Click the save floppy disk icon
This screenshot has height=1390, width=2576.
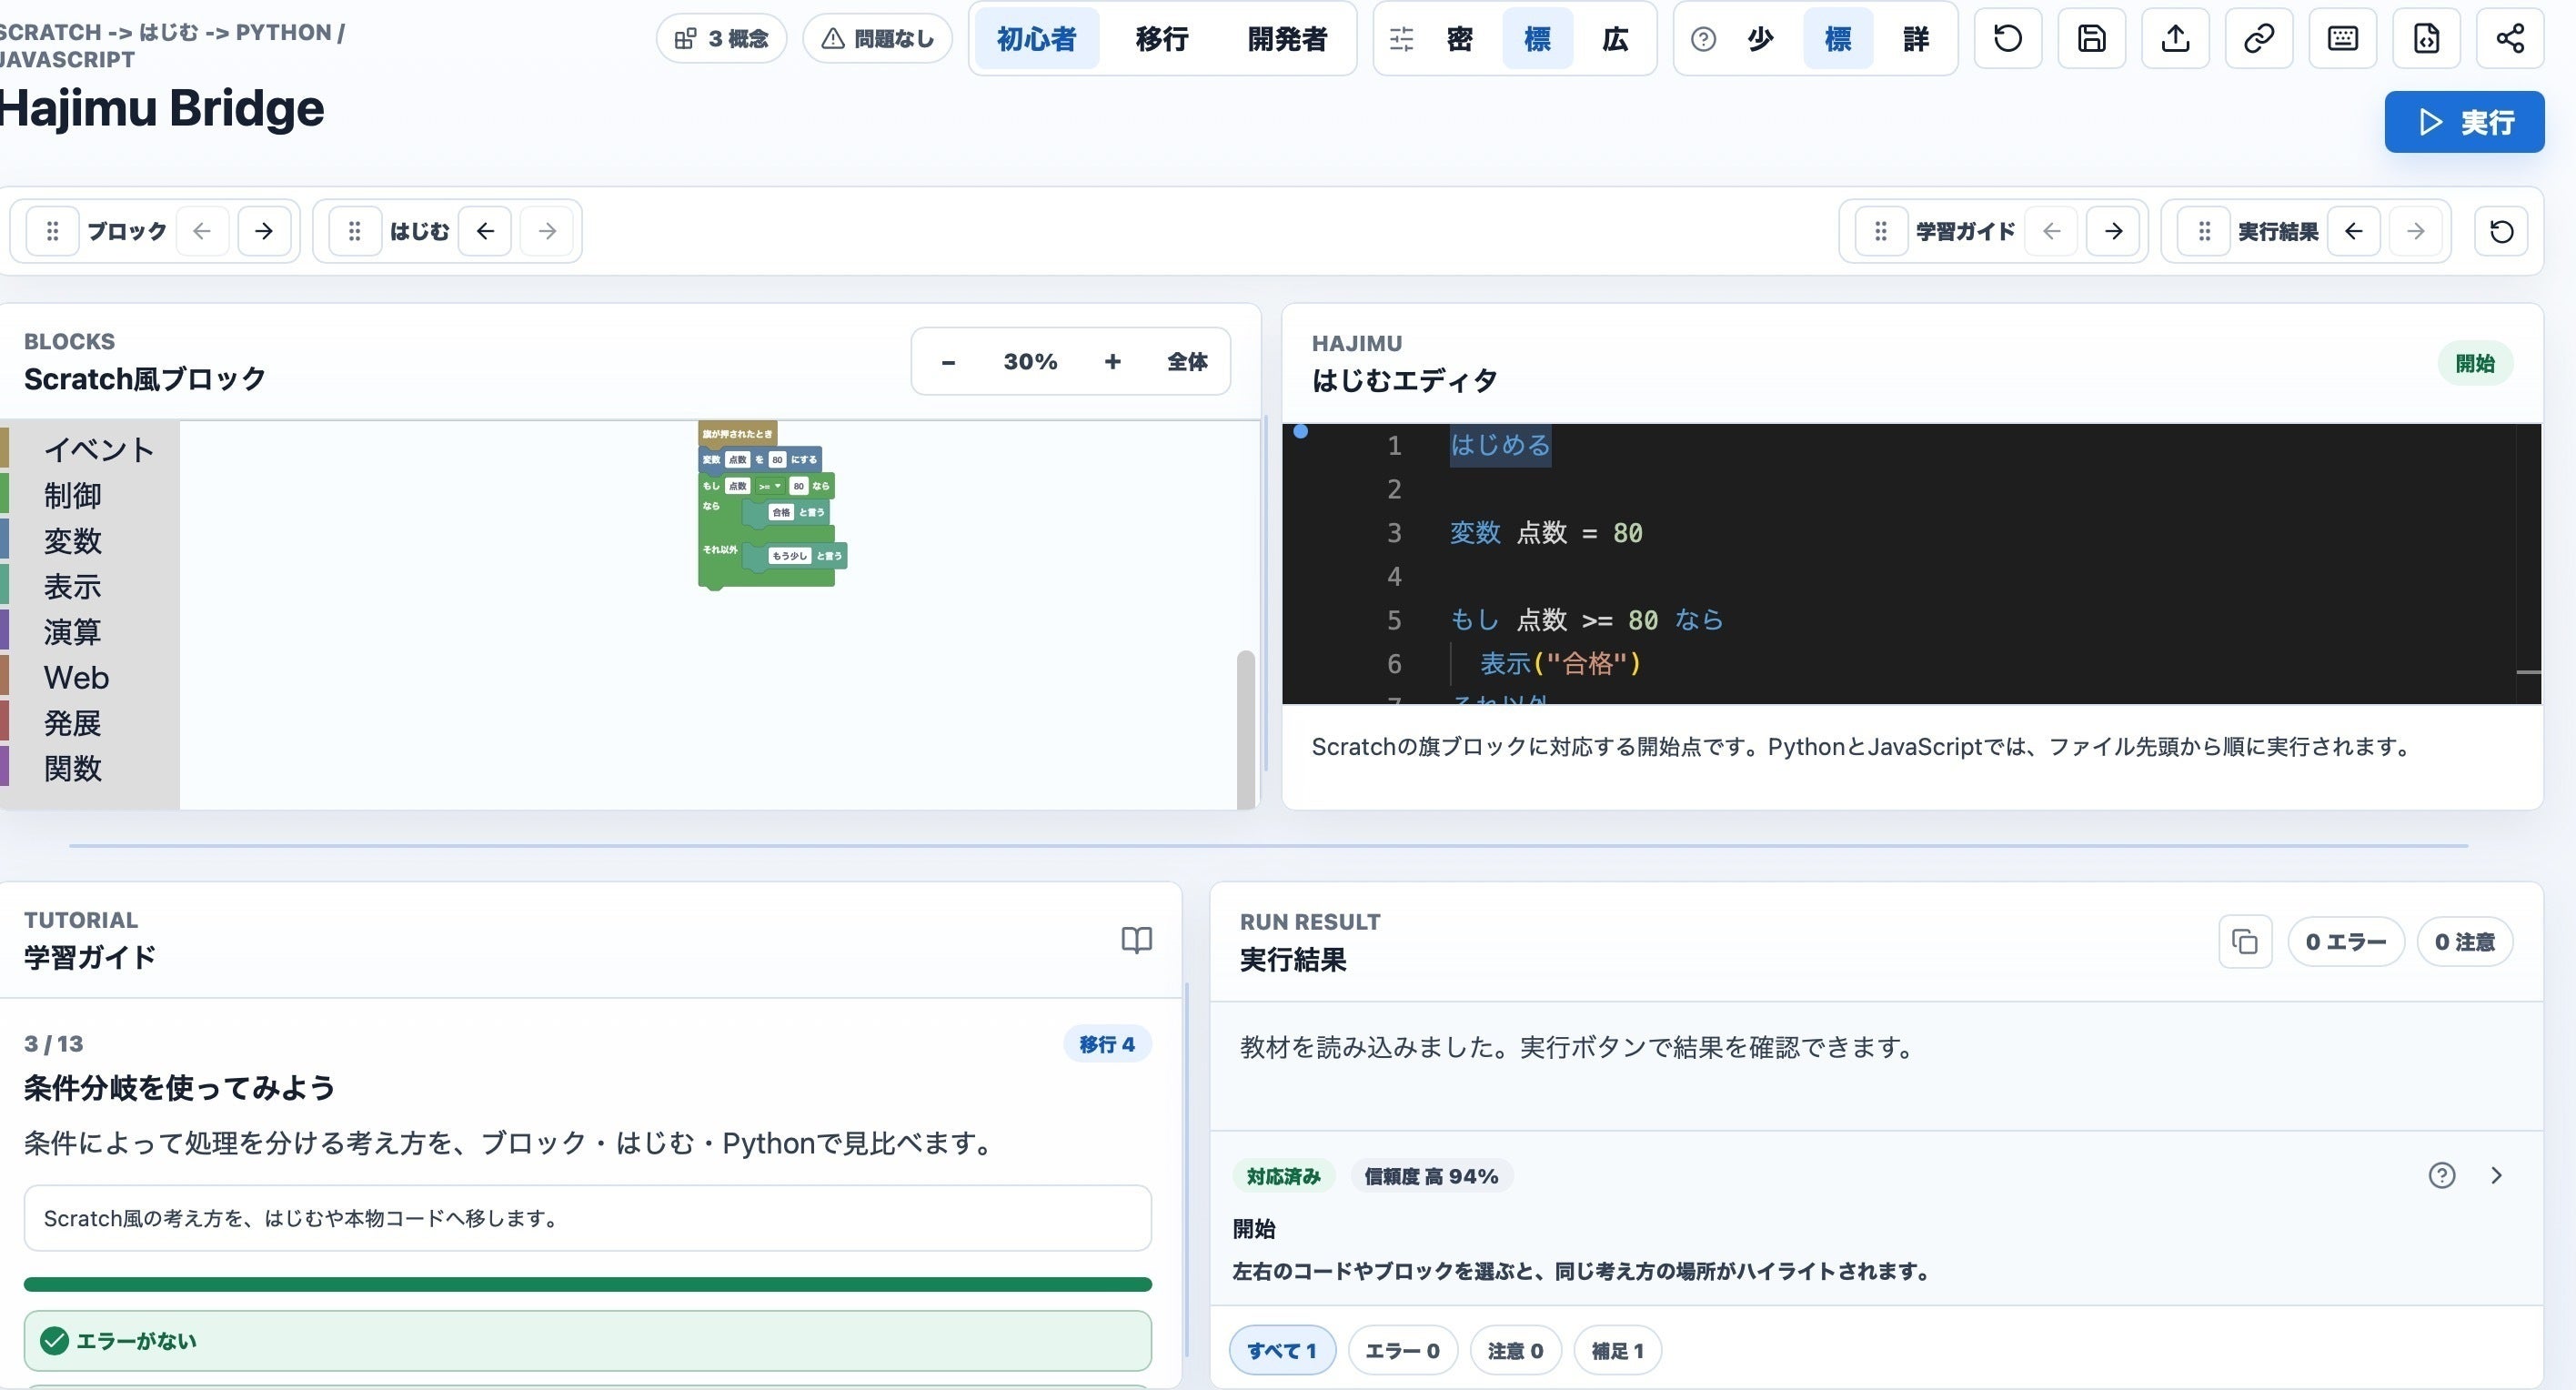(x=2092, y=39)
